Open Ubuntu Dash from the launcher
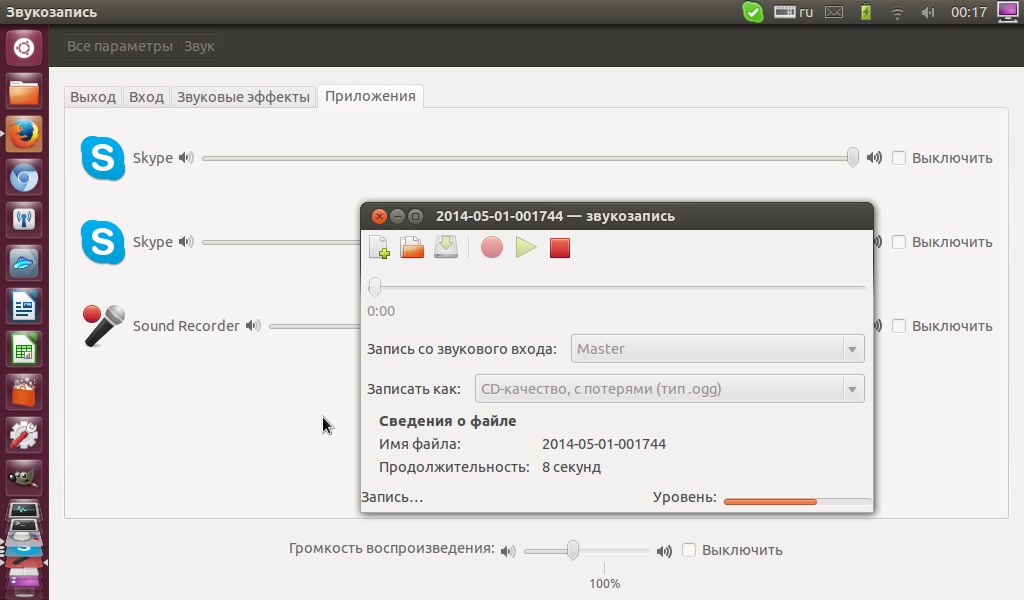This screenshot has height=600, width=1024. (24, 48)
